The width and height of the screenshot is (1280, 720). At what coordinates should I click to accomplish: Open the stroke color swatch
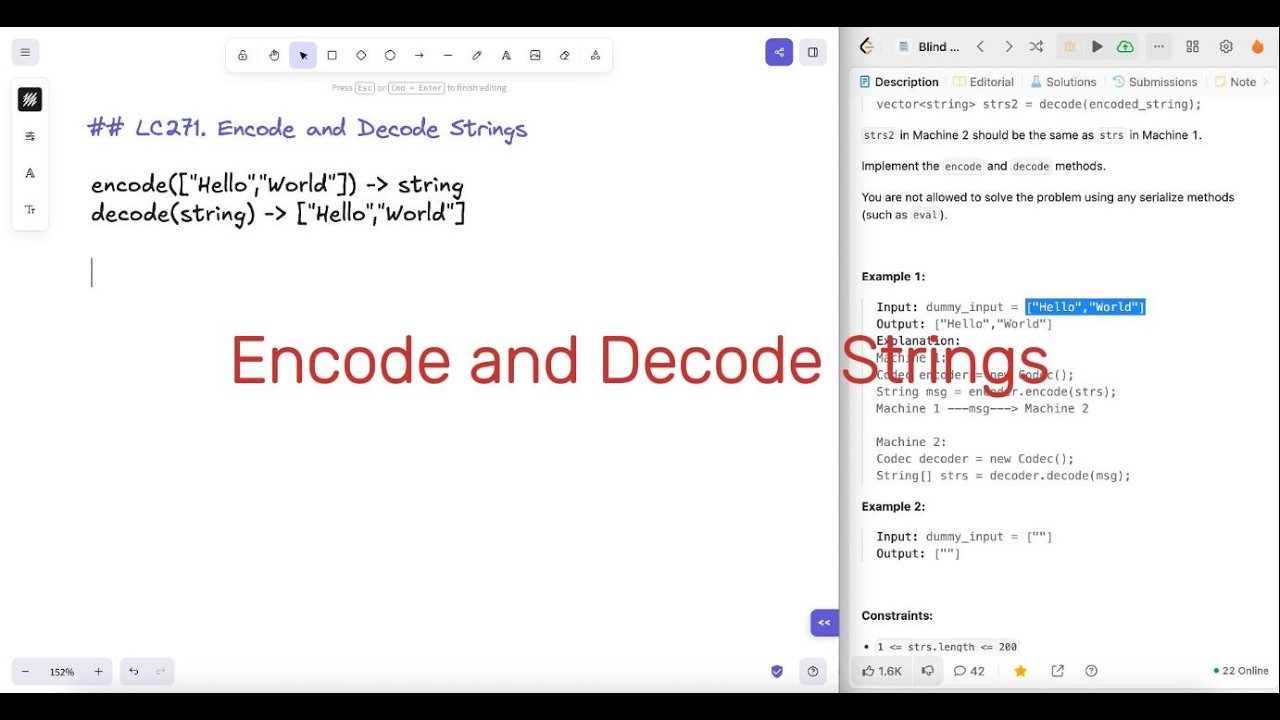pos(30,99)
